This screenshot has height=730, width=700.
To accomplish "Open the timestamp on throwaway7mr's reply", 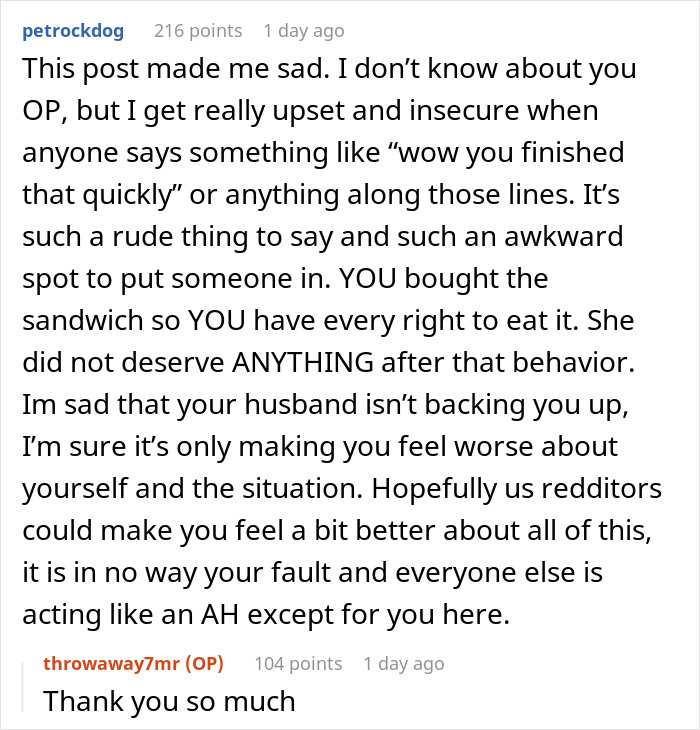I will pos(404,663).
